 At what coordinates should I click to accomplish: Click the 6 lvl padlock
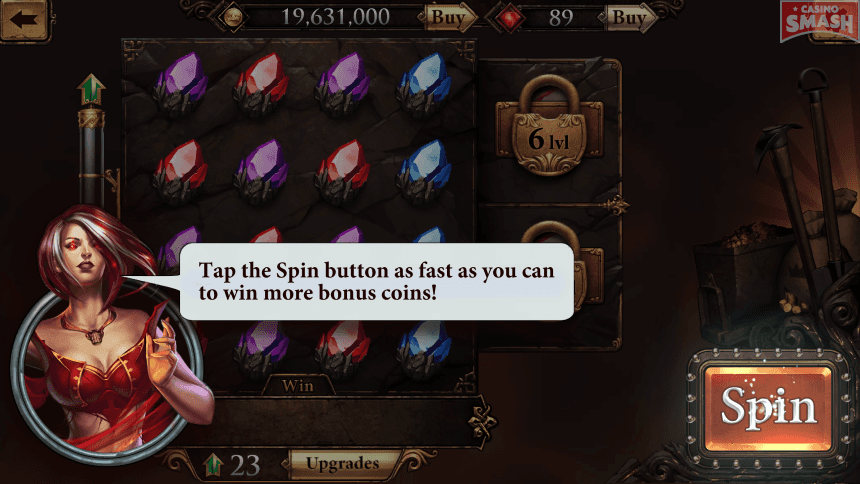[x=548, y=126]
